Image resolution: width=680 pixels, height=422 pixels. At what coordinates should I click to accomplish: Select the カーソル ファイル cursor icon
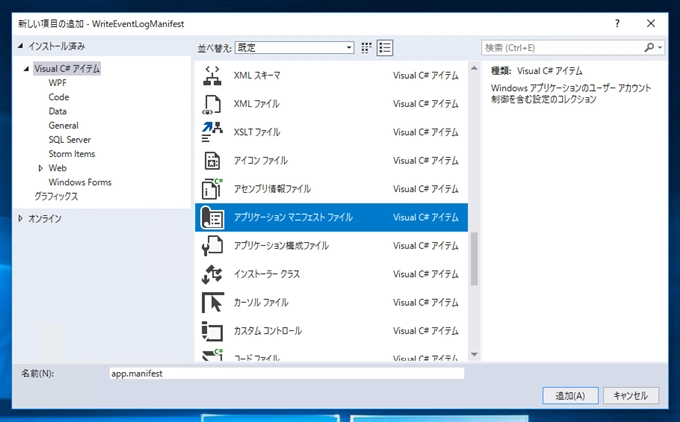coord(212,303)
